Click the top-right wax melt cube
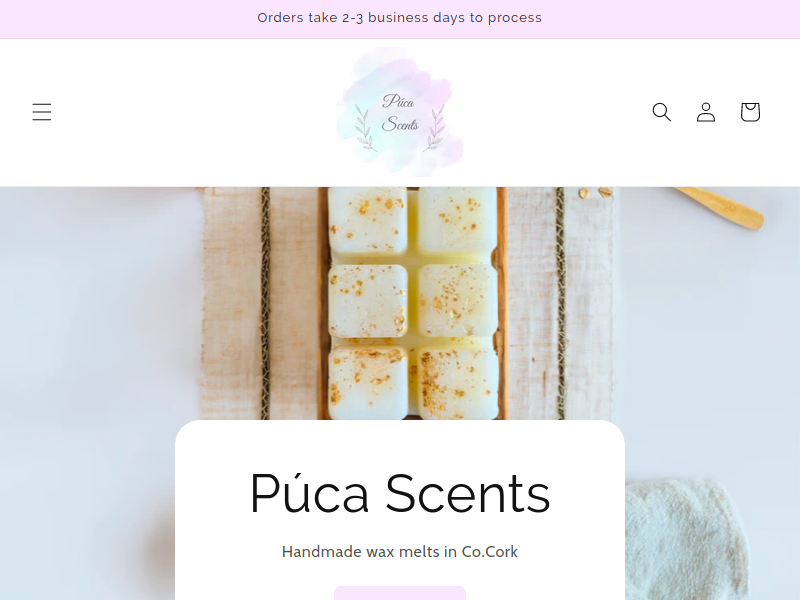Viewport: 800px width, 600px height. 457,221
